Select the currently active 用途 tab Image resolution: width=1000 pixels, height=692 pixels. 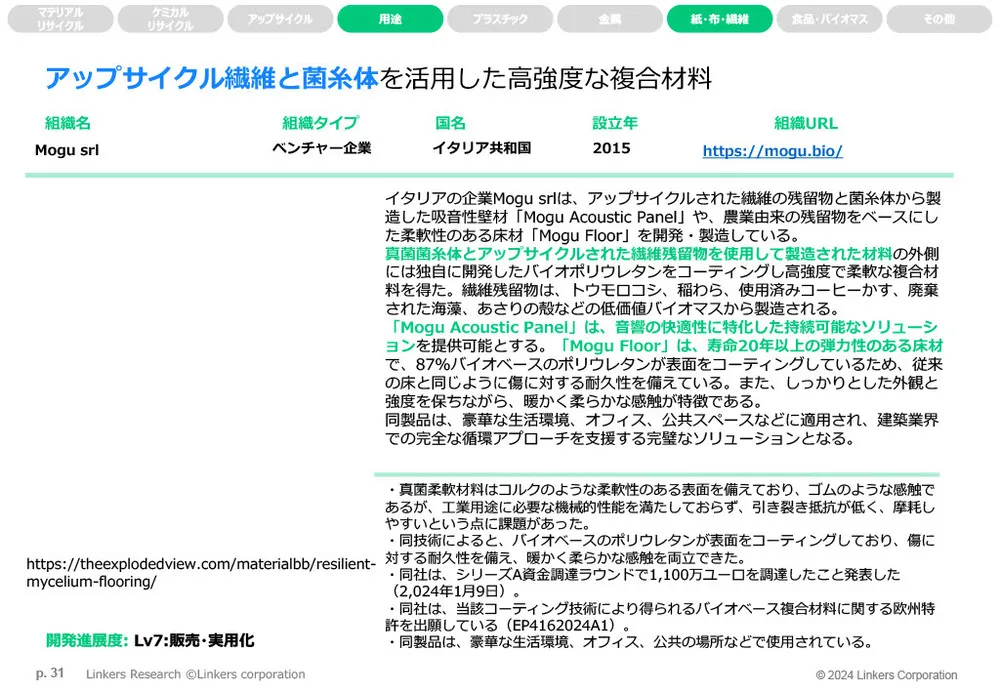390,18
